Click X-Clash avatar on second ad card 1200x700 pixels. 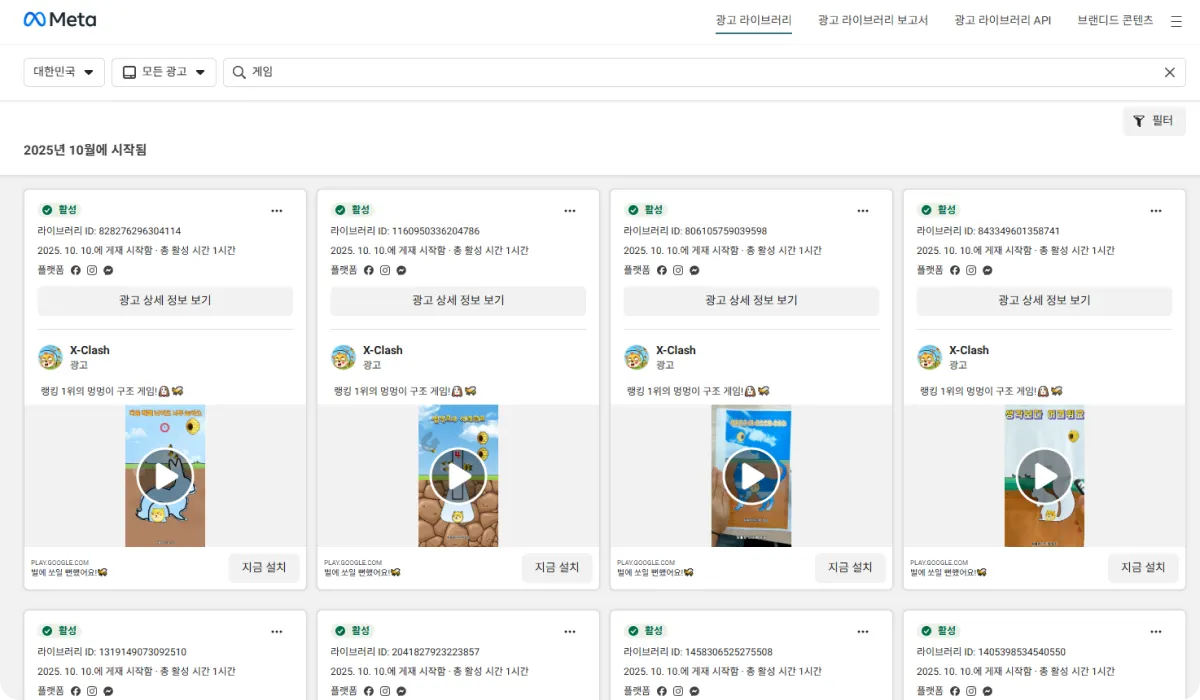(343, 357)
